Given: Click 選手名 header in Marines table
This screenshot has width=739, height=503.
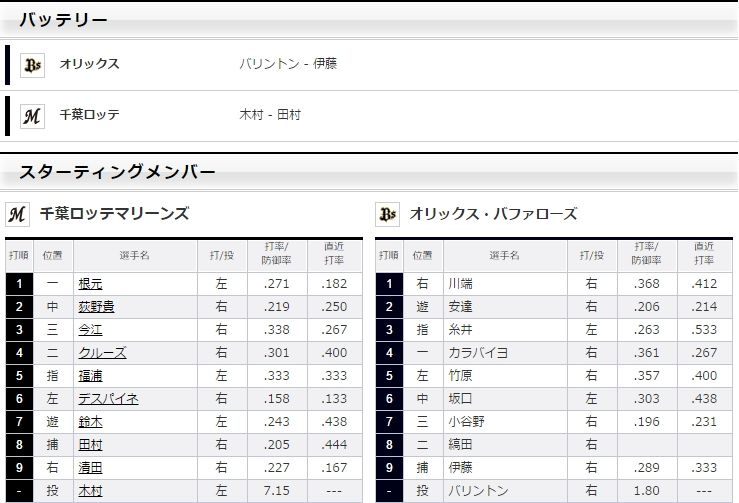Looking at the screenshot, I should 135,256.
